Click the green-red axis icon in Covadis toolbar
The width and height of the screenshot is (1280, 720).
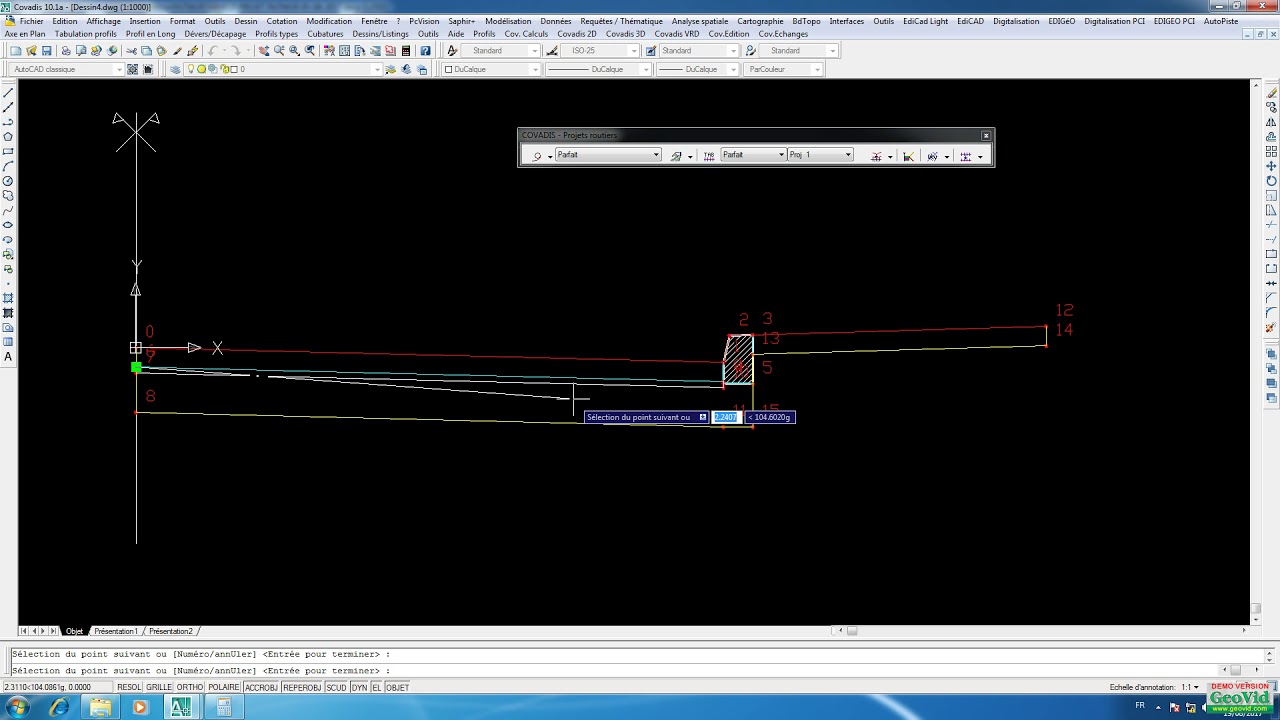click(908, 156)
